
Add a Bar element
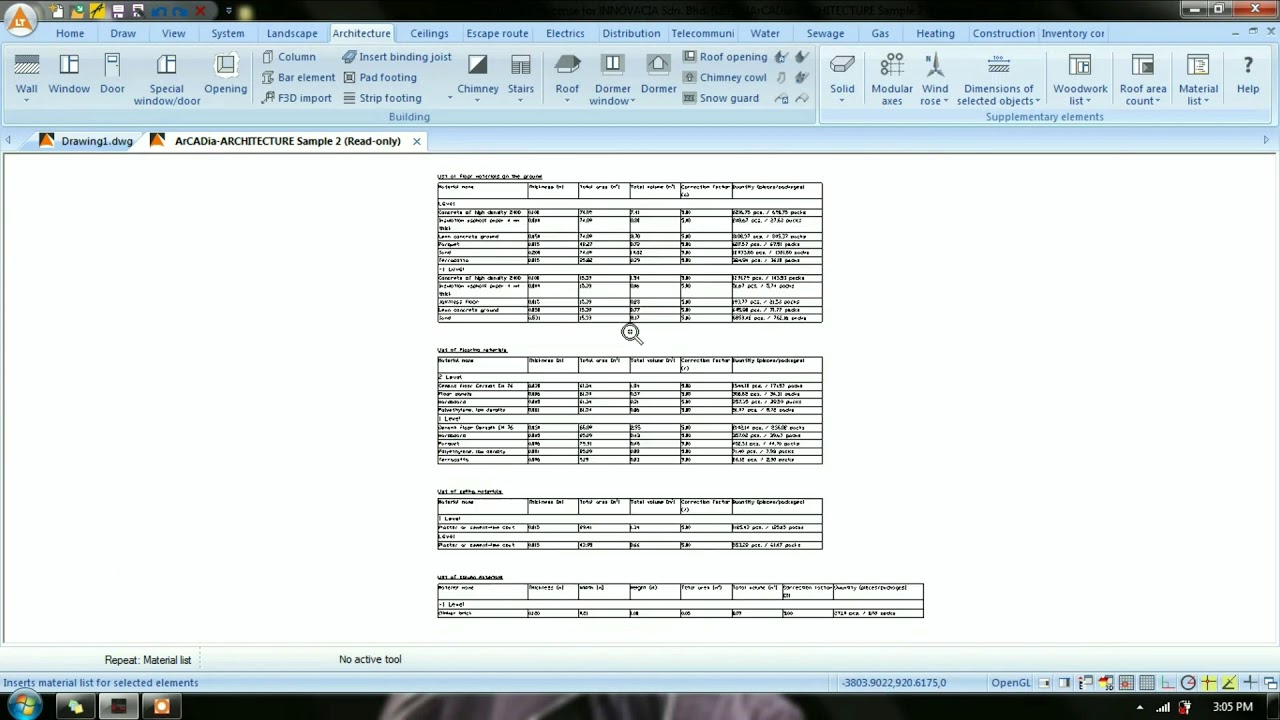pyautogui.click(x=298, y=77)
